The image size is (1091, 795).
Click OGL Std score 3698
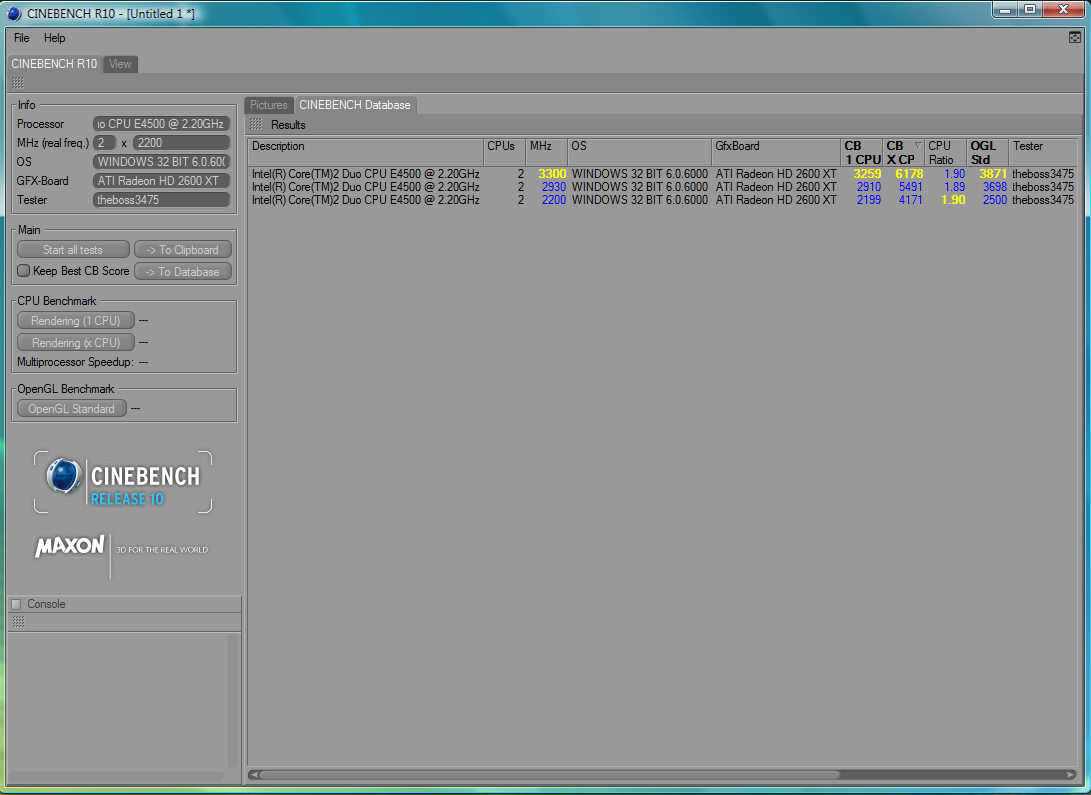click(994, 187)
